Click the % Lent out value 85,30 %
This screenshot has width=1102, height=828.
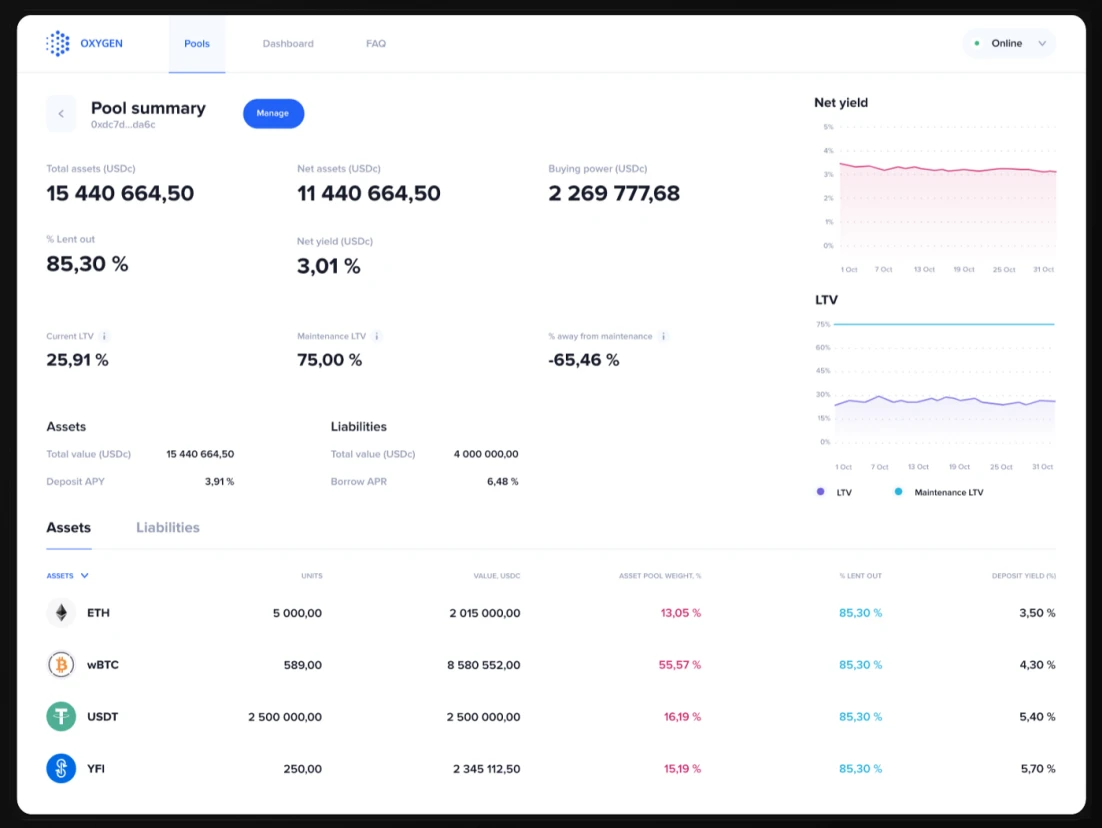pos(87,264)
